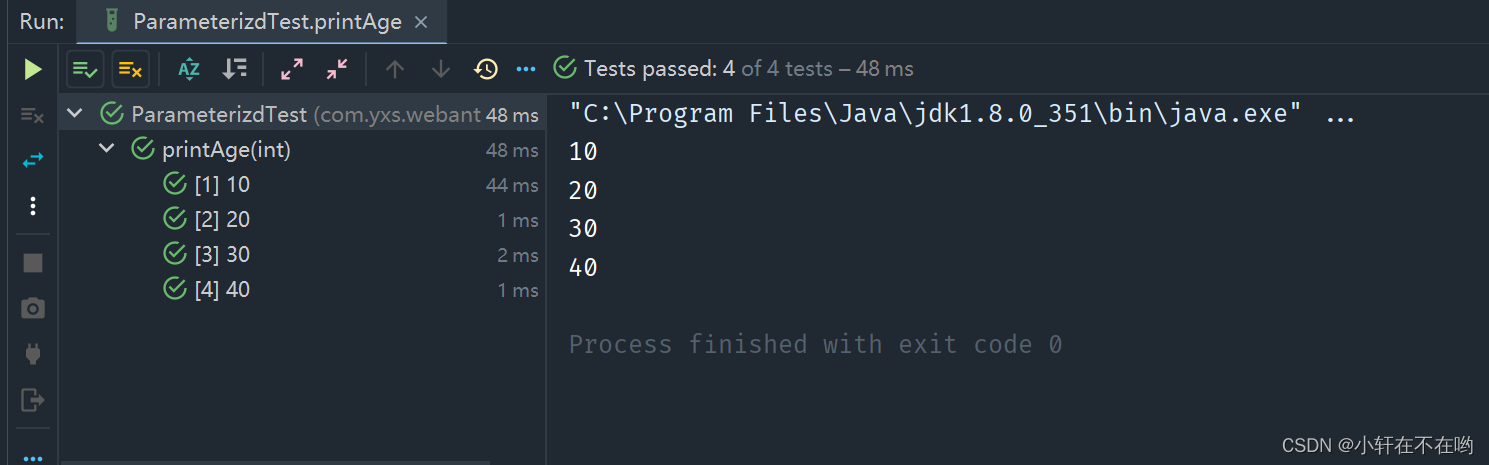This screenshot has height=465, width=1489.
Task: Toggle show ignored tests filter
Action: (131, 69)
